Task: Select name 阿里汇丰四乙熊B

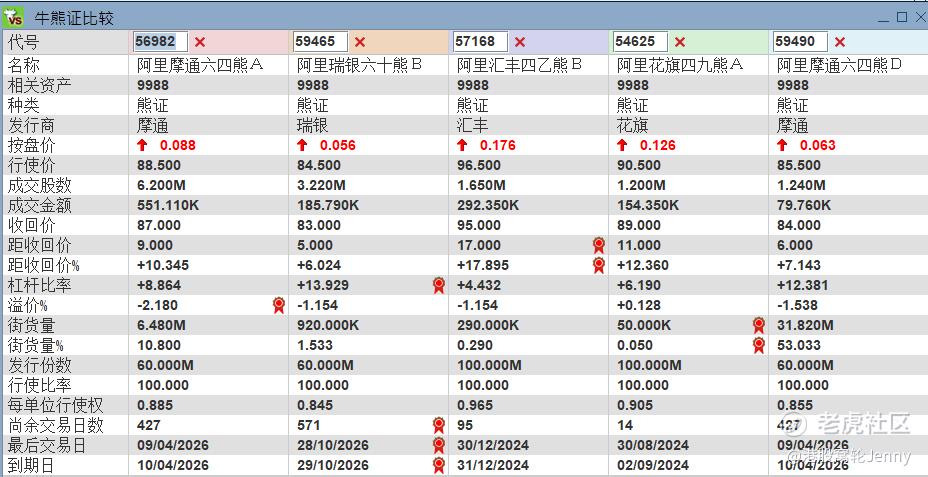Action: click(520, 65)
